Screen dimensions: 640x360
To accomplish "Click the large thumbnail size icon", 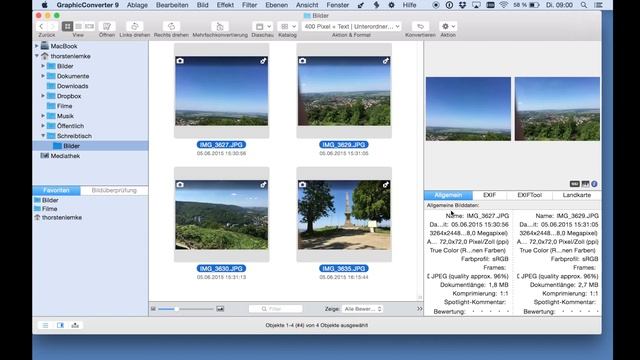I will (220, 309).
